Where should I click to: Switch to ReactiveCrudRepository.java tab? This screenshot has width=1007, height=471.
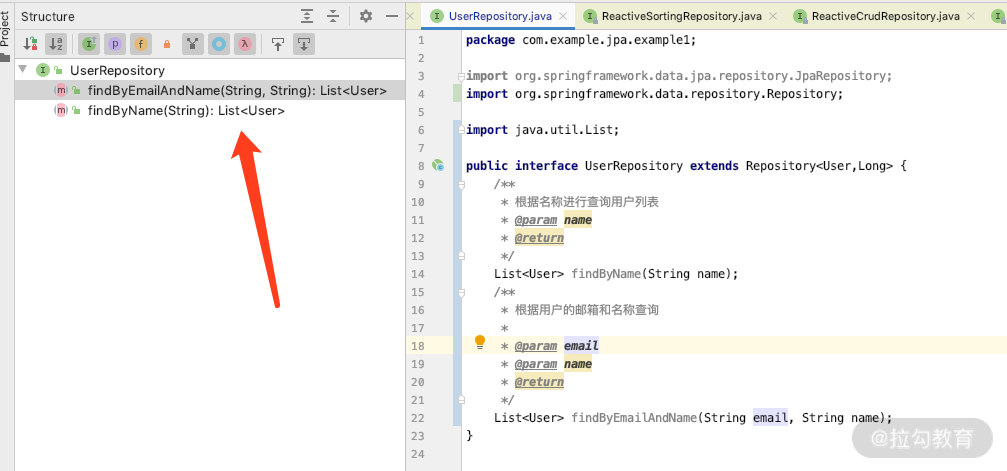(x=886, y=16)
